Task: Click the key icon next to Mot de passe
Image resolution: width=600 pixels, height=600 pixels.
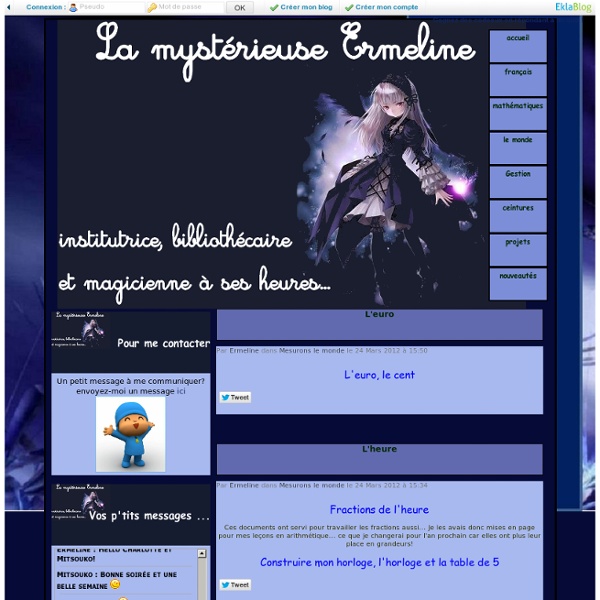Action: click(x=152, y=7)
